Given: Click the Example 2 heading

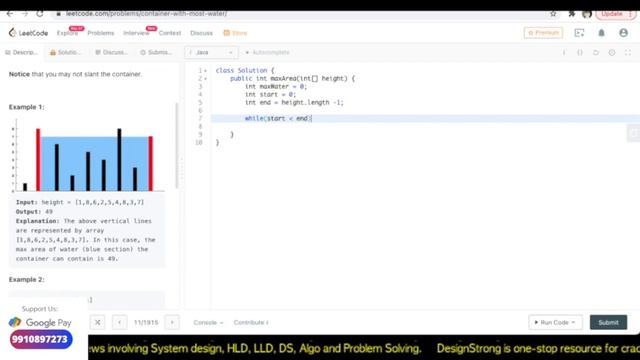Looking at the screenshot, I should coord(27,280).
